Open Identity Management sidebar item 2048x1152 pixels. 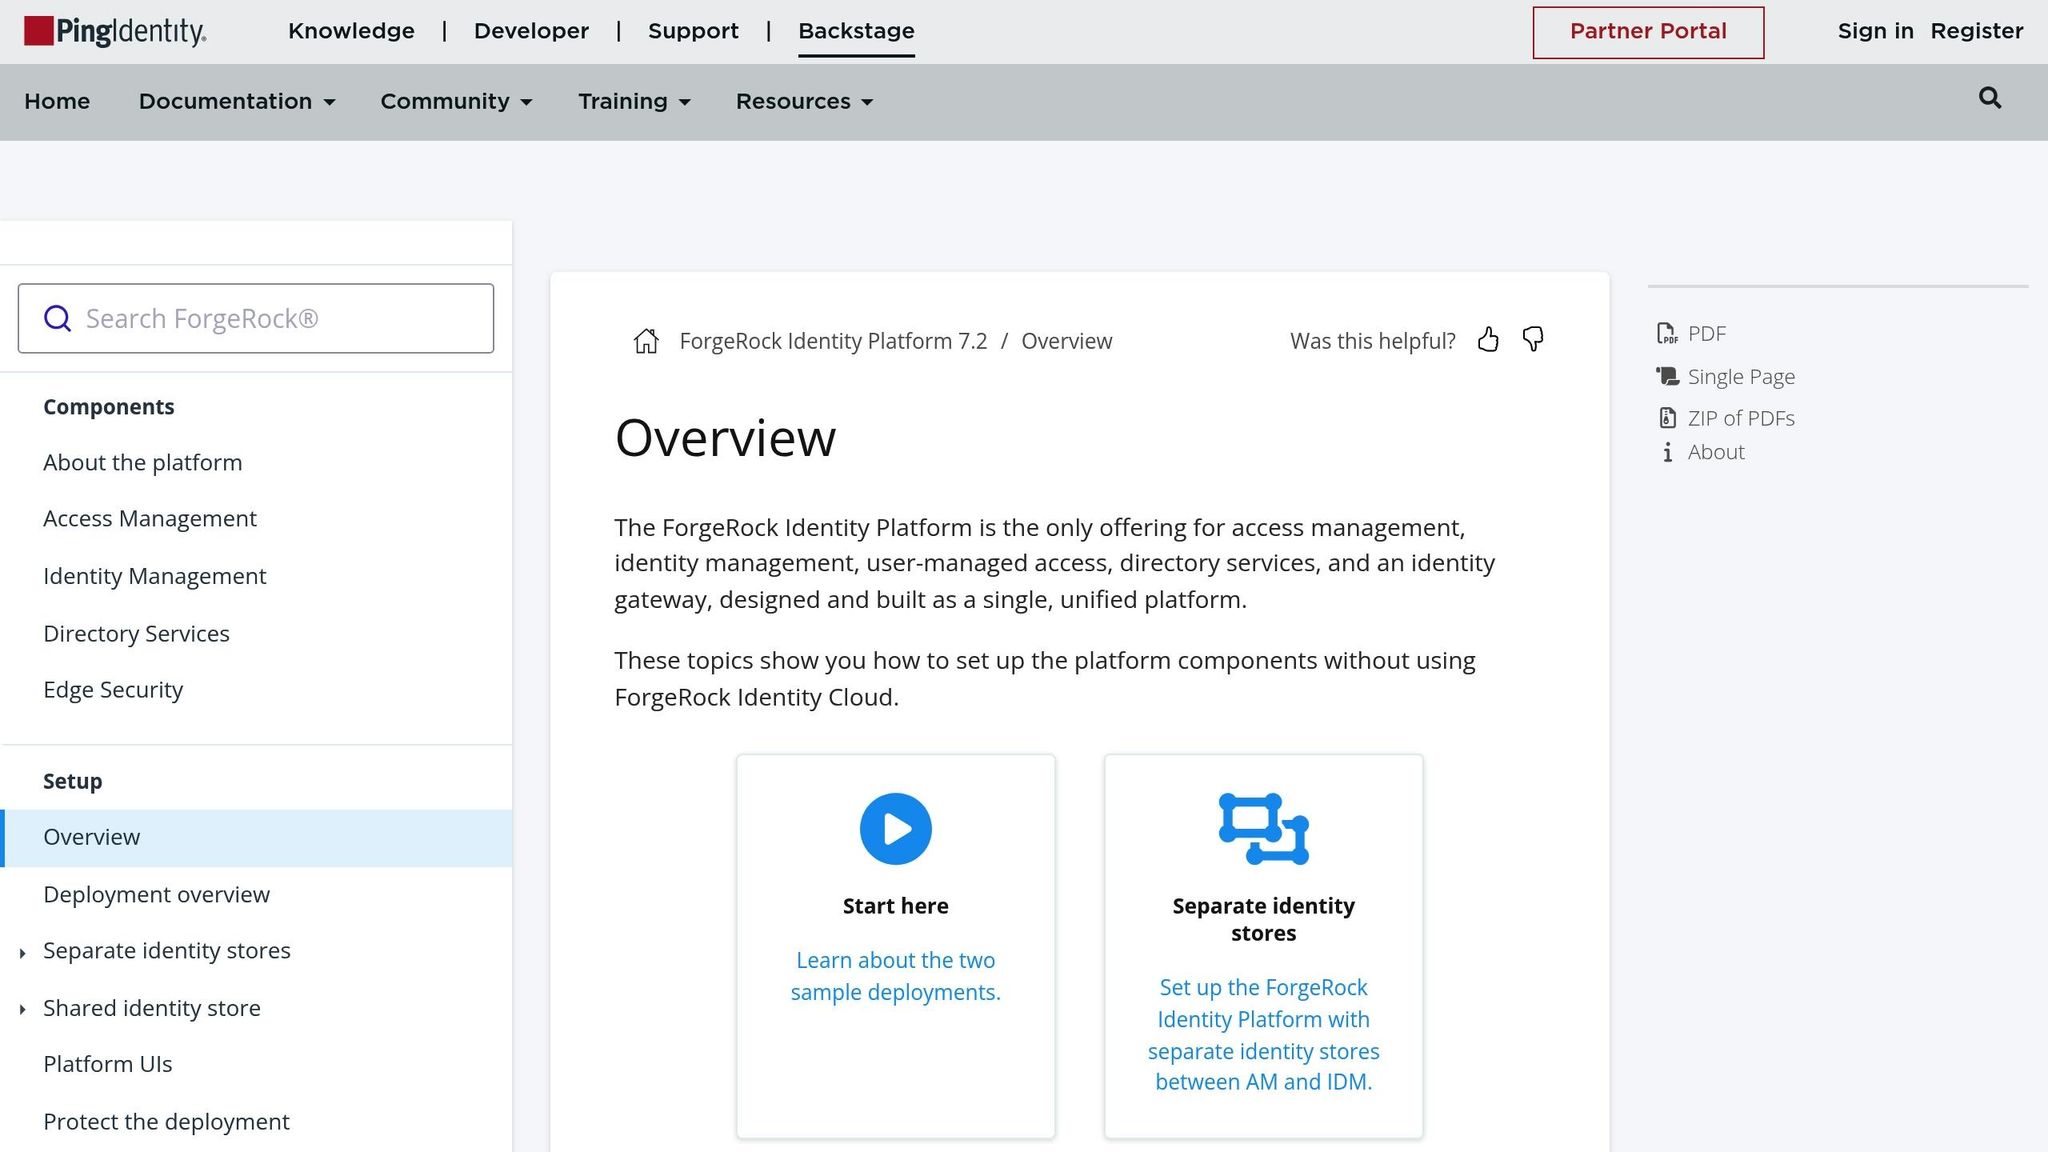click(x=155, y=577)
